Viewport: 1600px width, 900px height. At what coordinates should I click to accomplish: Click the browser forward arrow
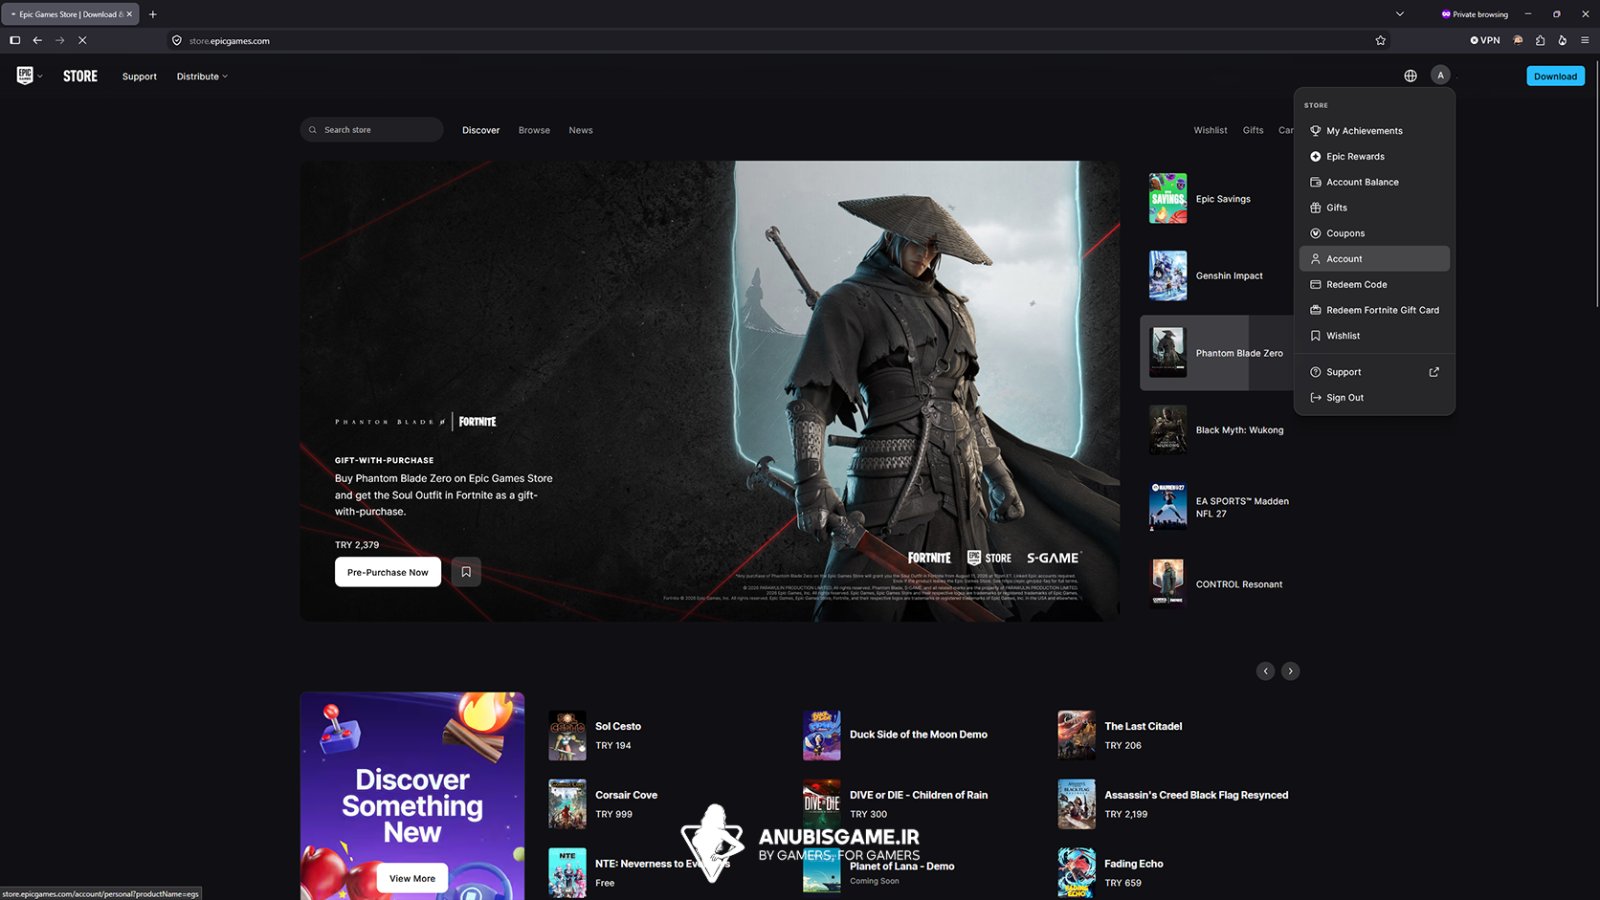click(60, 41)
